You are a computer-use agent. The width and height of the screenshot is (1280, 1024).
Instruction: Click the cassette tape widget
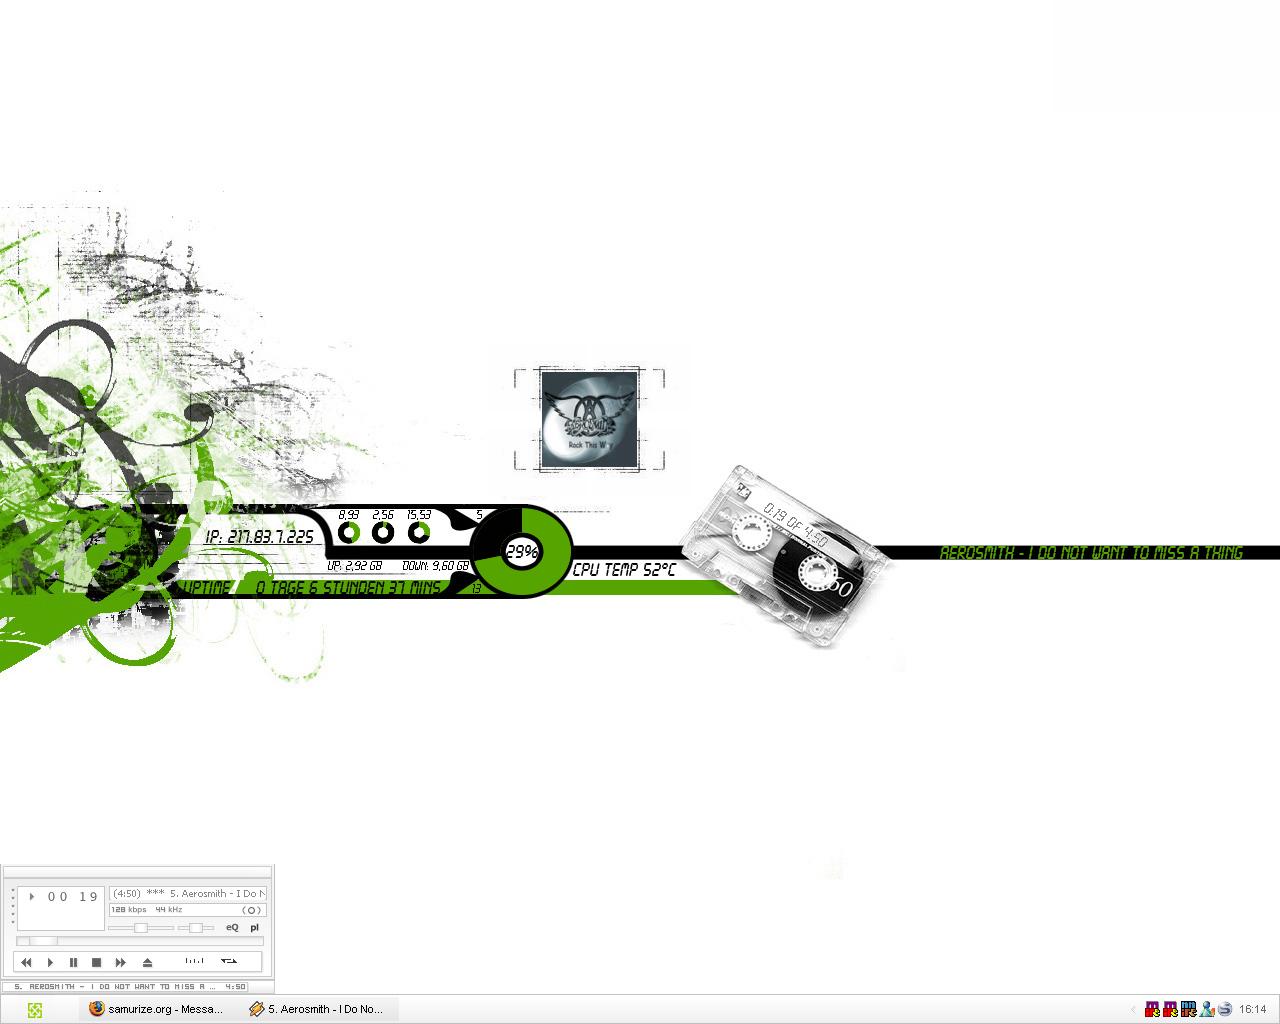click(x=785, y=555)
